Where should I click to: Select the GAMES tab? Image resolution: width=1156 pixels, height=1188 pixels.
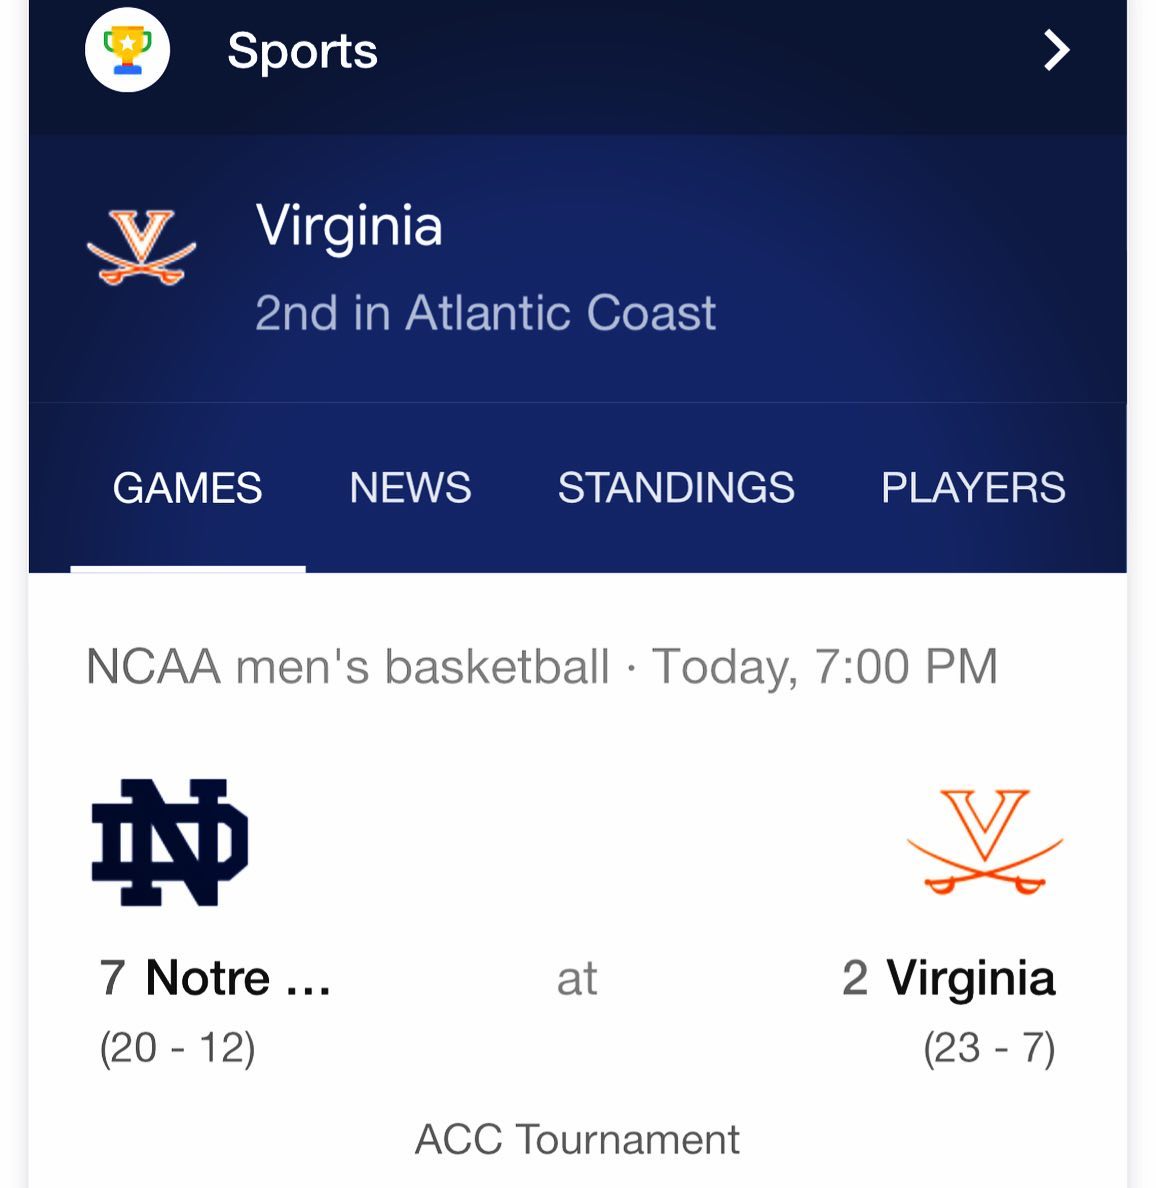coord(187,488)
